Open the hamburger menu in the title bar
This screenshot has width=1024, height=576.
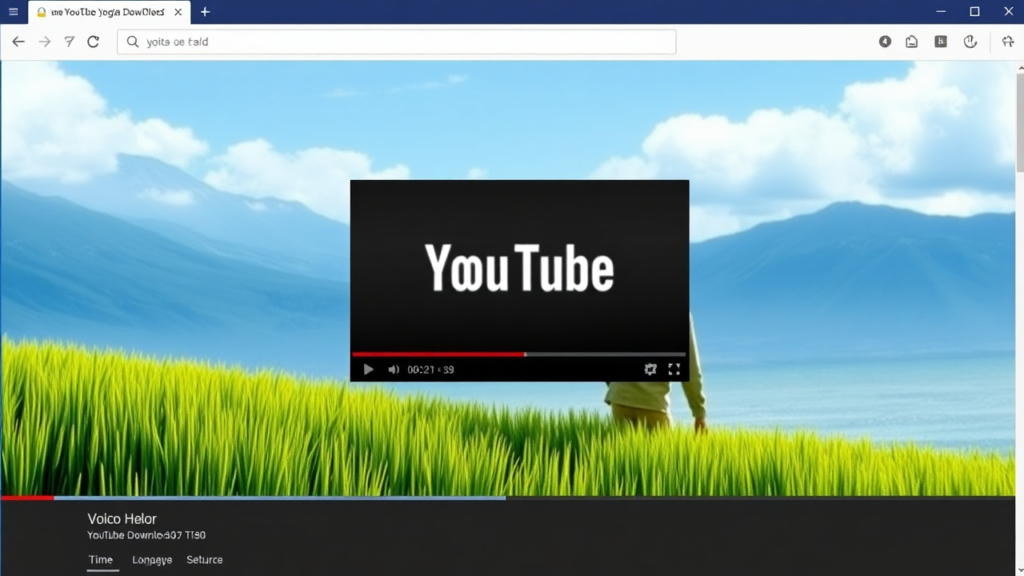click(x=13, y=12)
